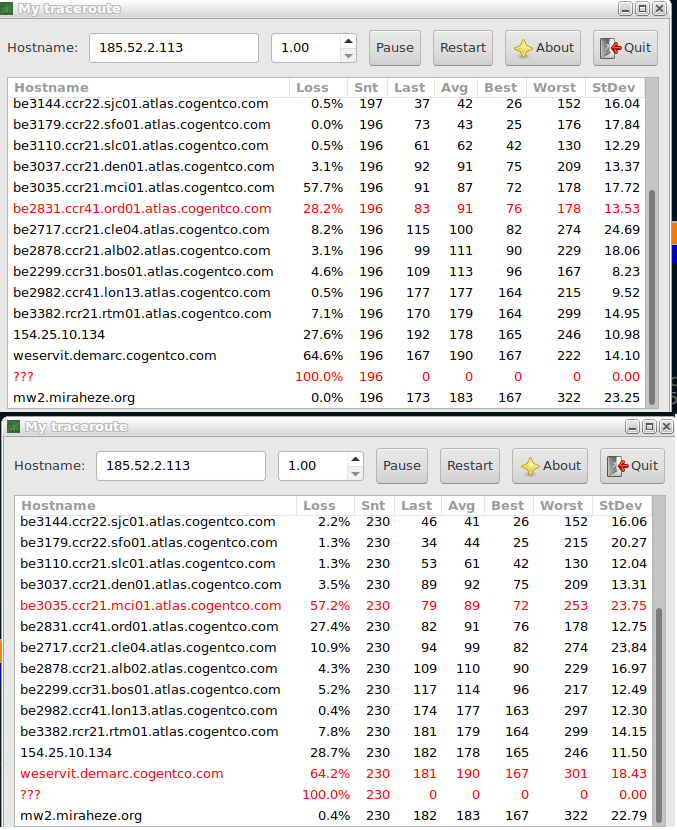Increase the interval value in the lower window
Screen dimensions: 677x830
click(x=355, y=459)
